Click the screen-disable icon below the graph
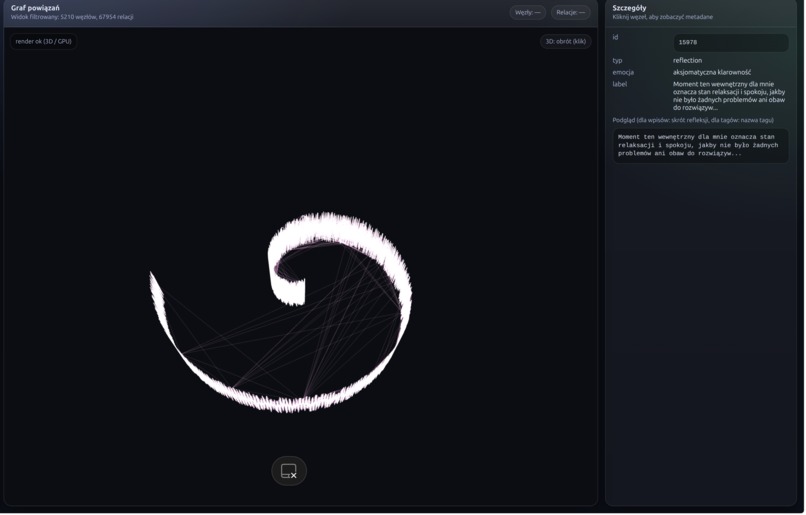Viewport: 806px width, 515px height. pos(289,471)
